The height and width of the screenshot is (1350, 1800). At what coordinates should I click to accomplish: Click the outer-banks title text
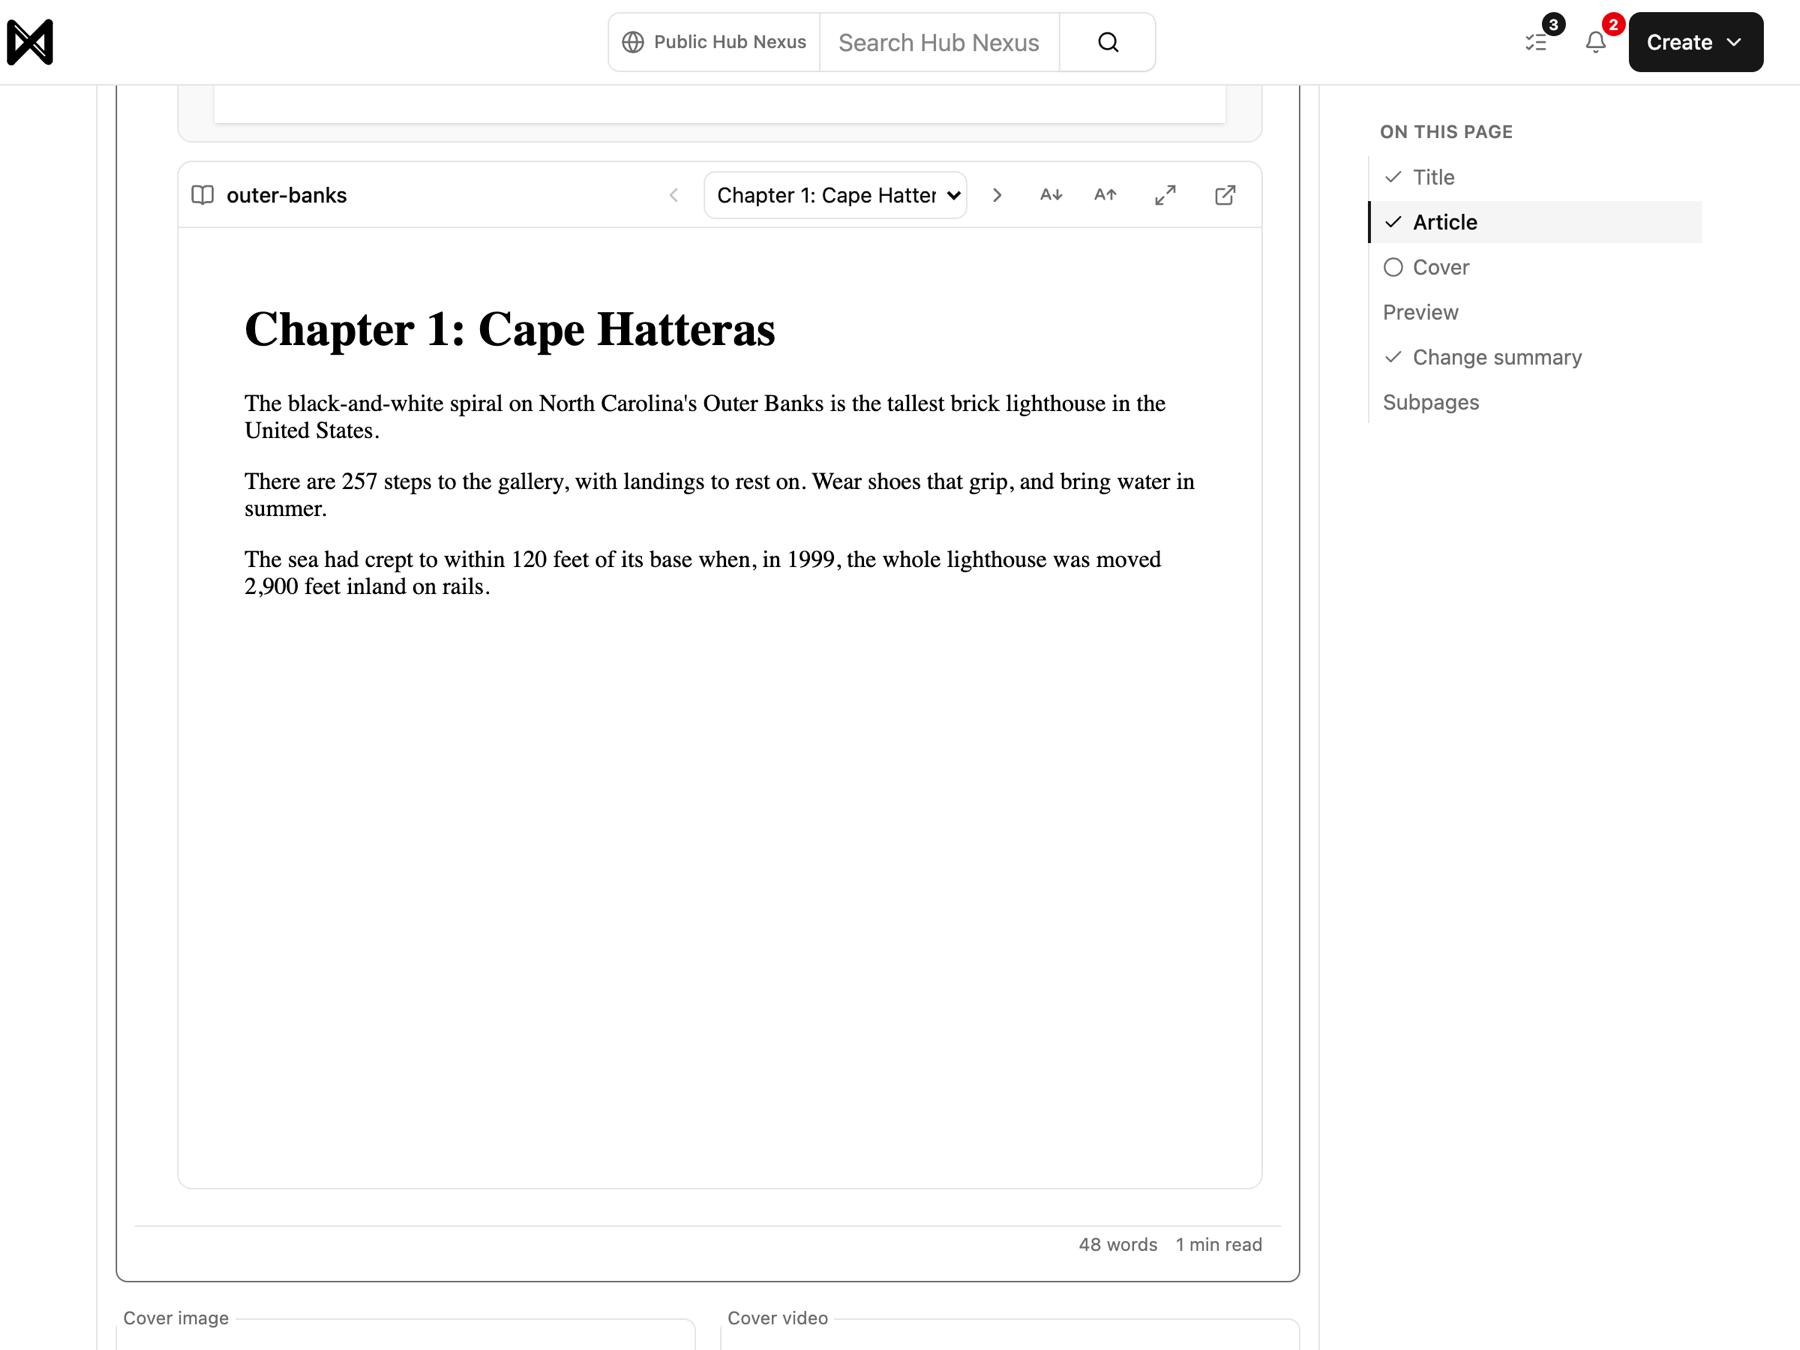(x=287, y=195)
